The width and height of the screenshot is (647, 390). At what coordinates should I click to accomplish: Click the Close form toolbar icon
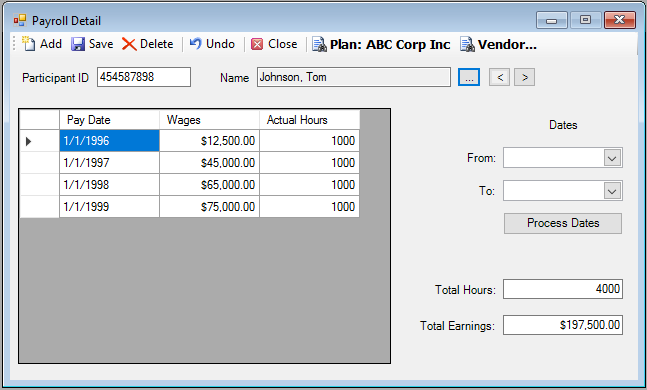click(x=257, y=44)
